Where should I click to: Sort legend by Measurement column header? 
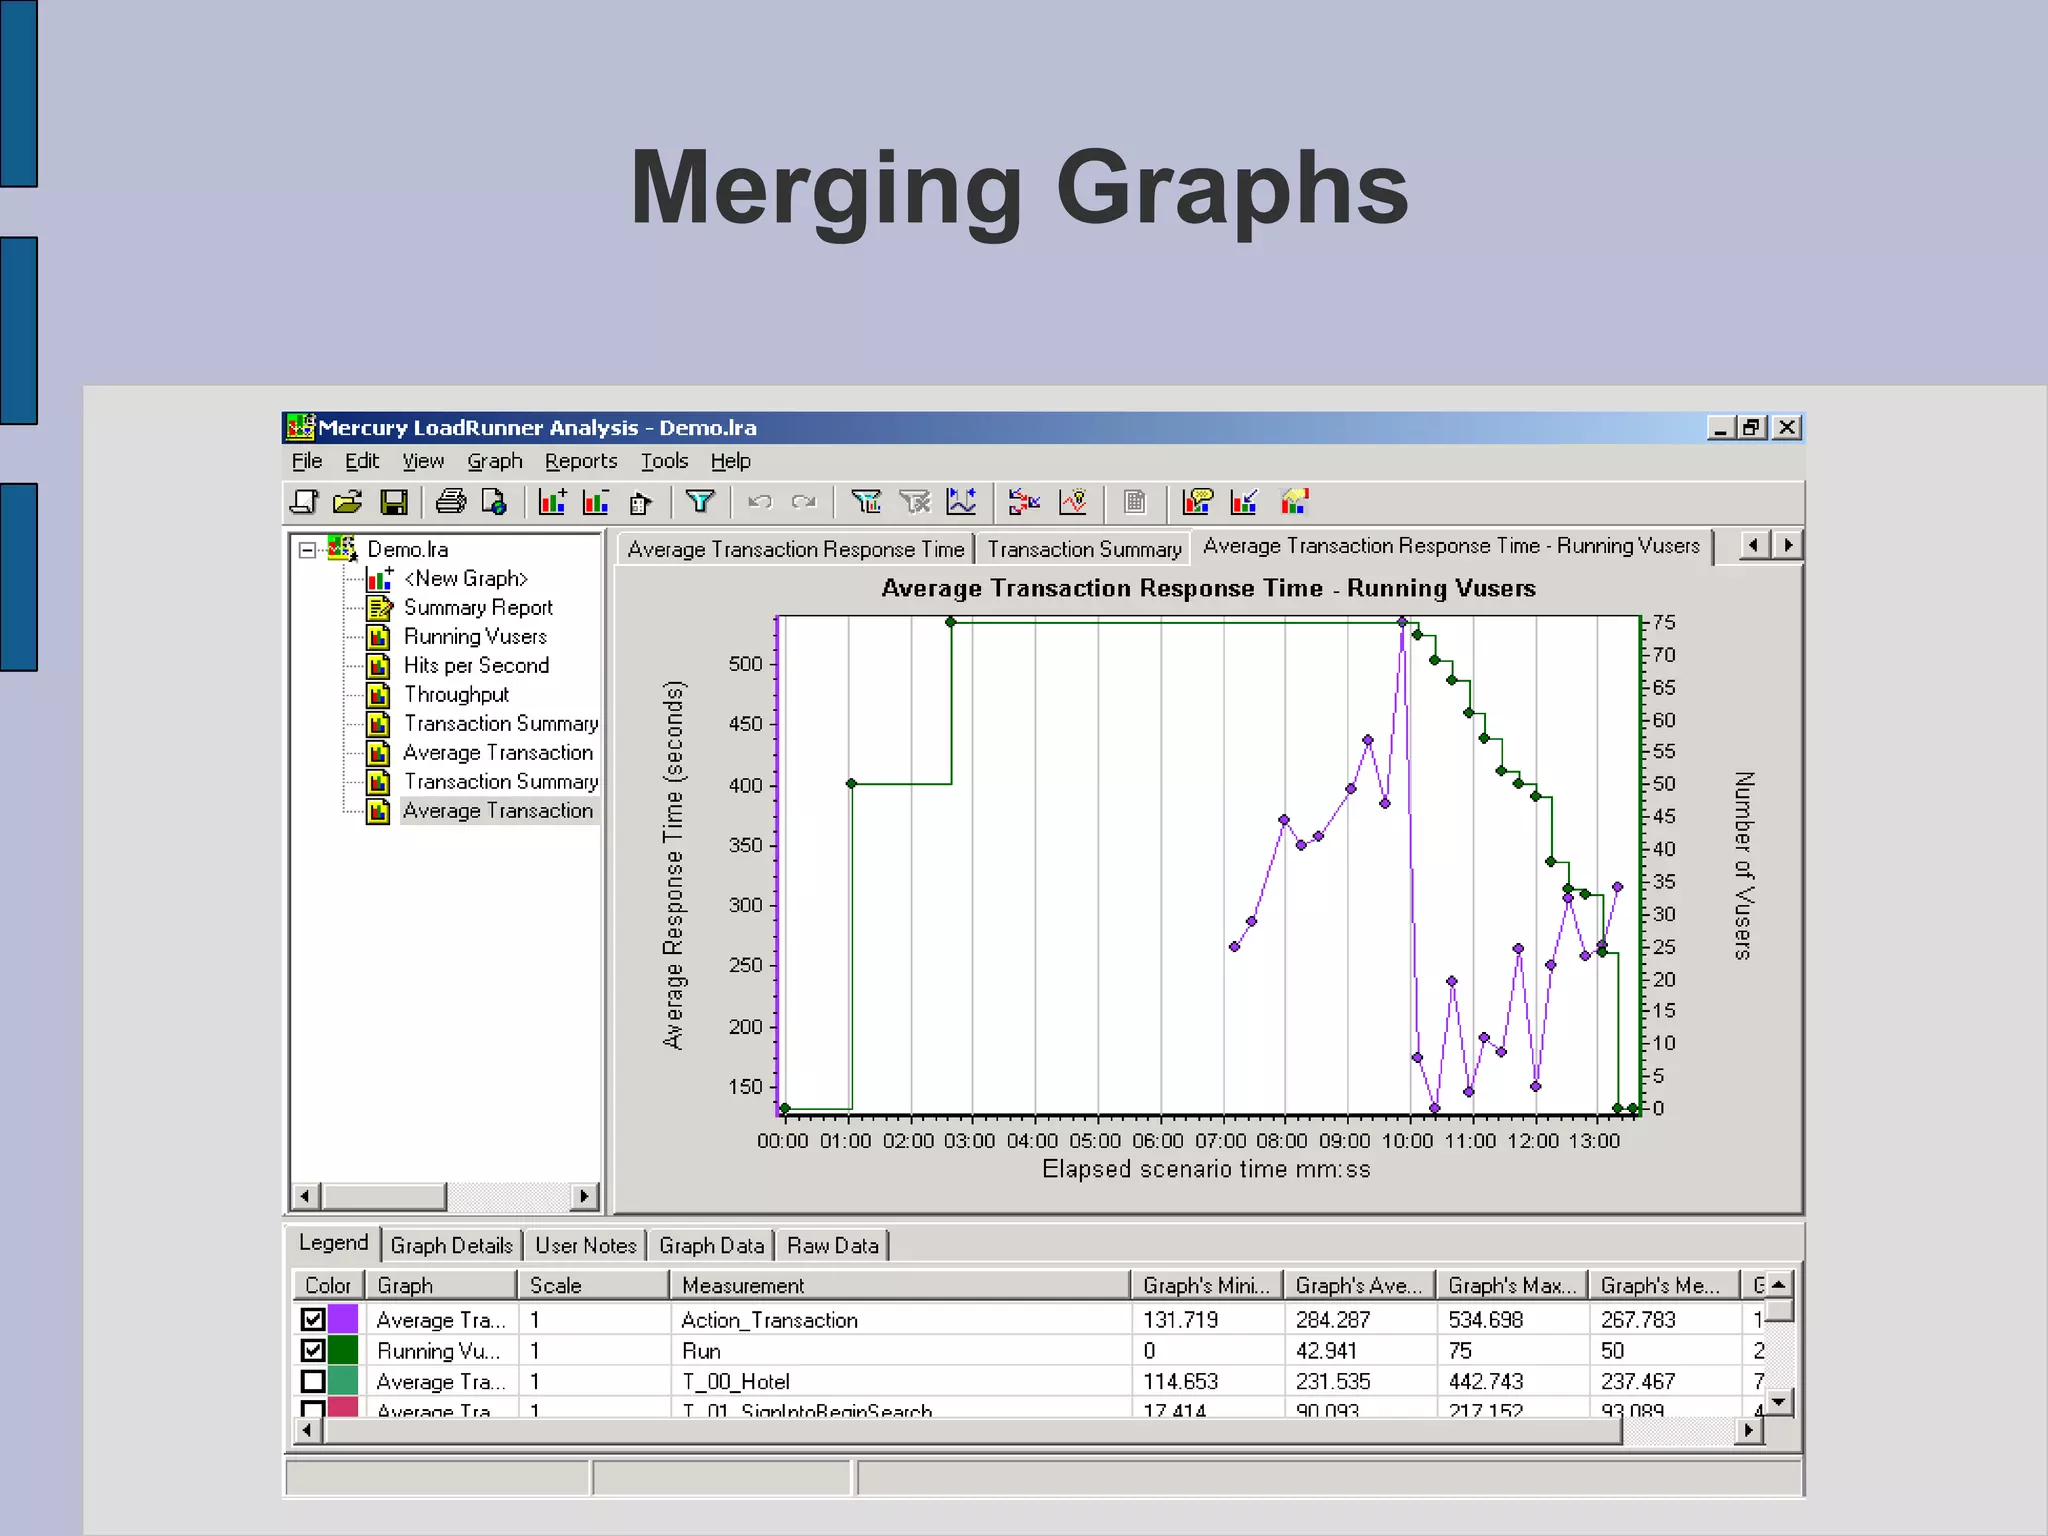[x=899, y=1285]
